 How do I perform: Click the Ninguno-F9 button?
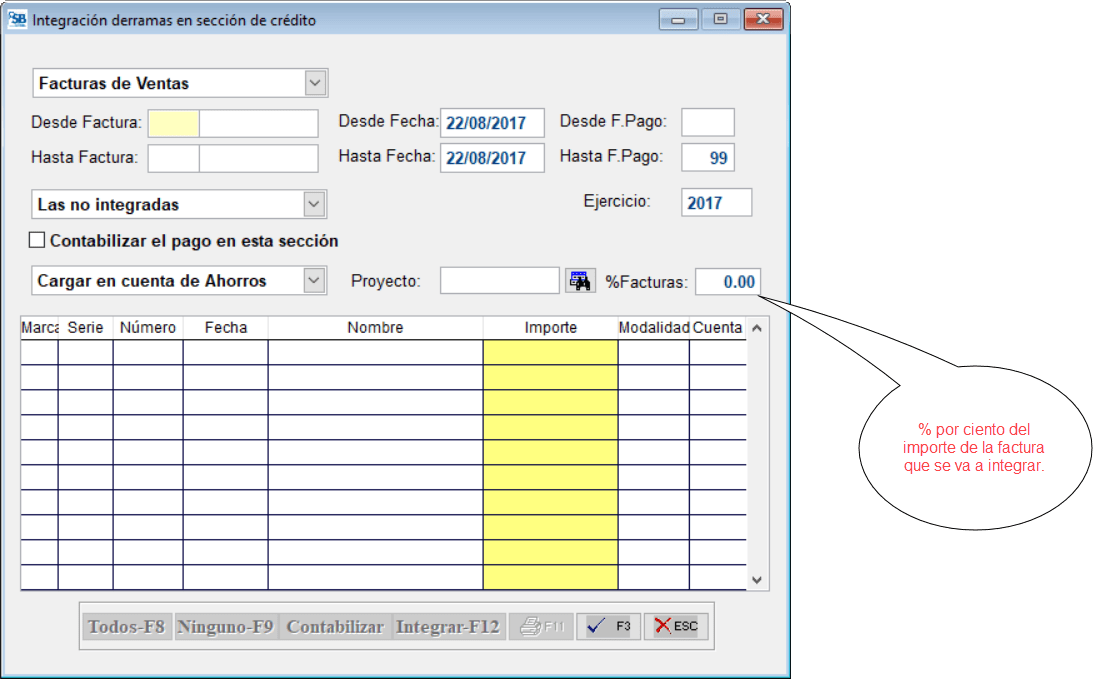(225, 627)
